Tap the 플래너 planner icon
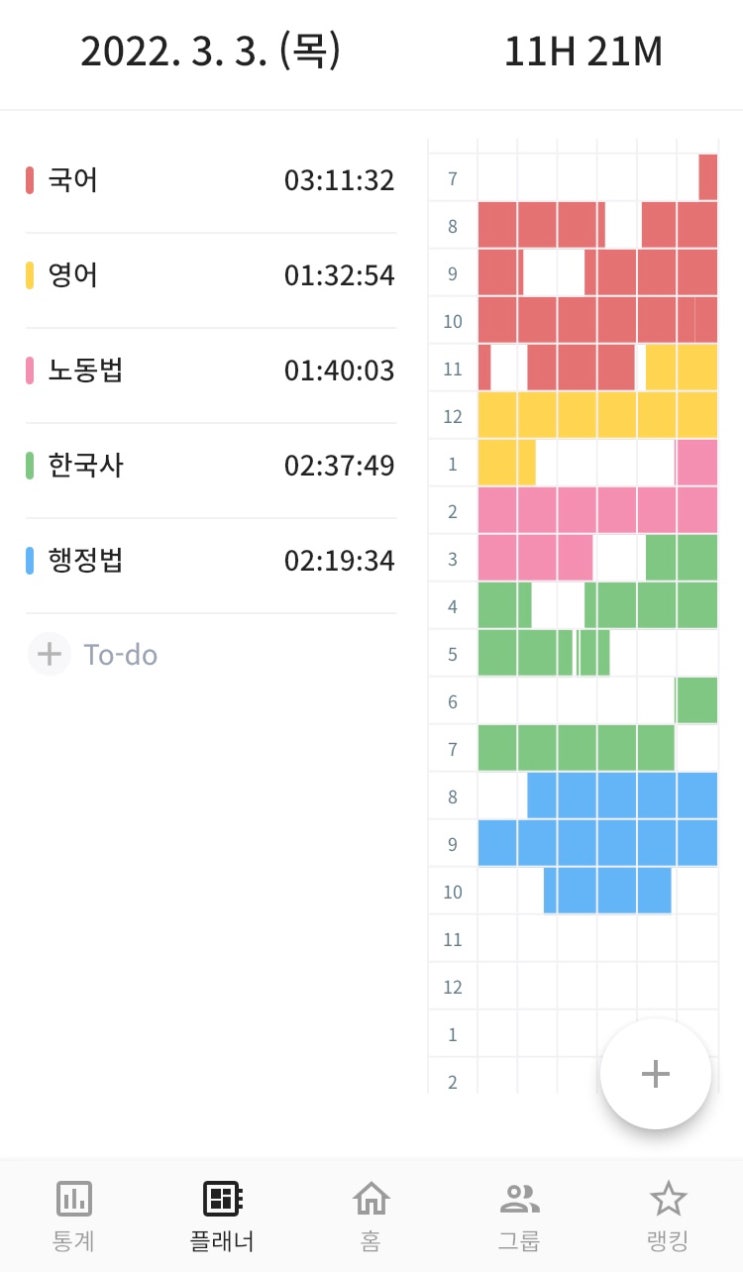This screenshot has height=1272, width=743. pos(222,1198)
